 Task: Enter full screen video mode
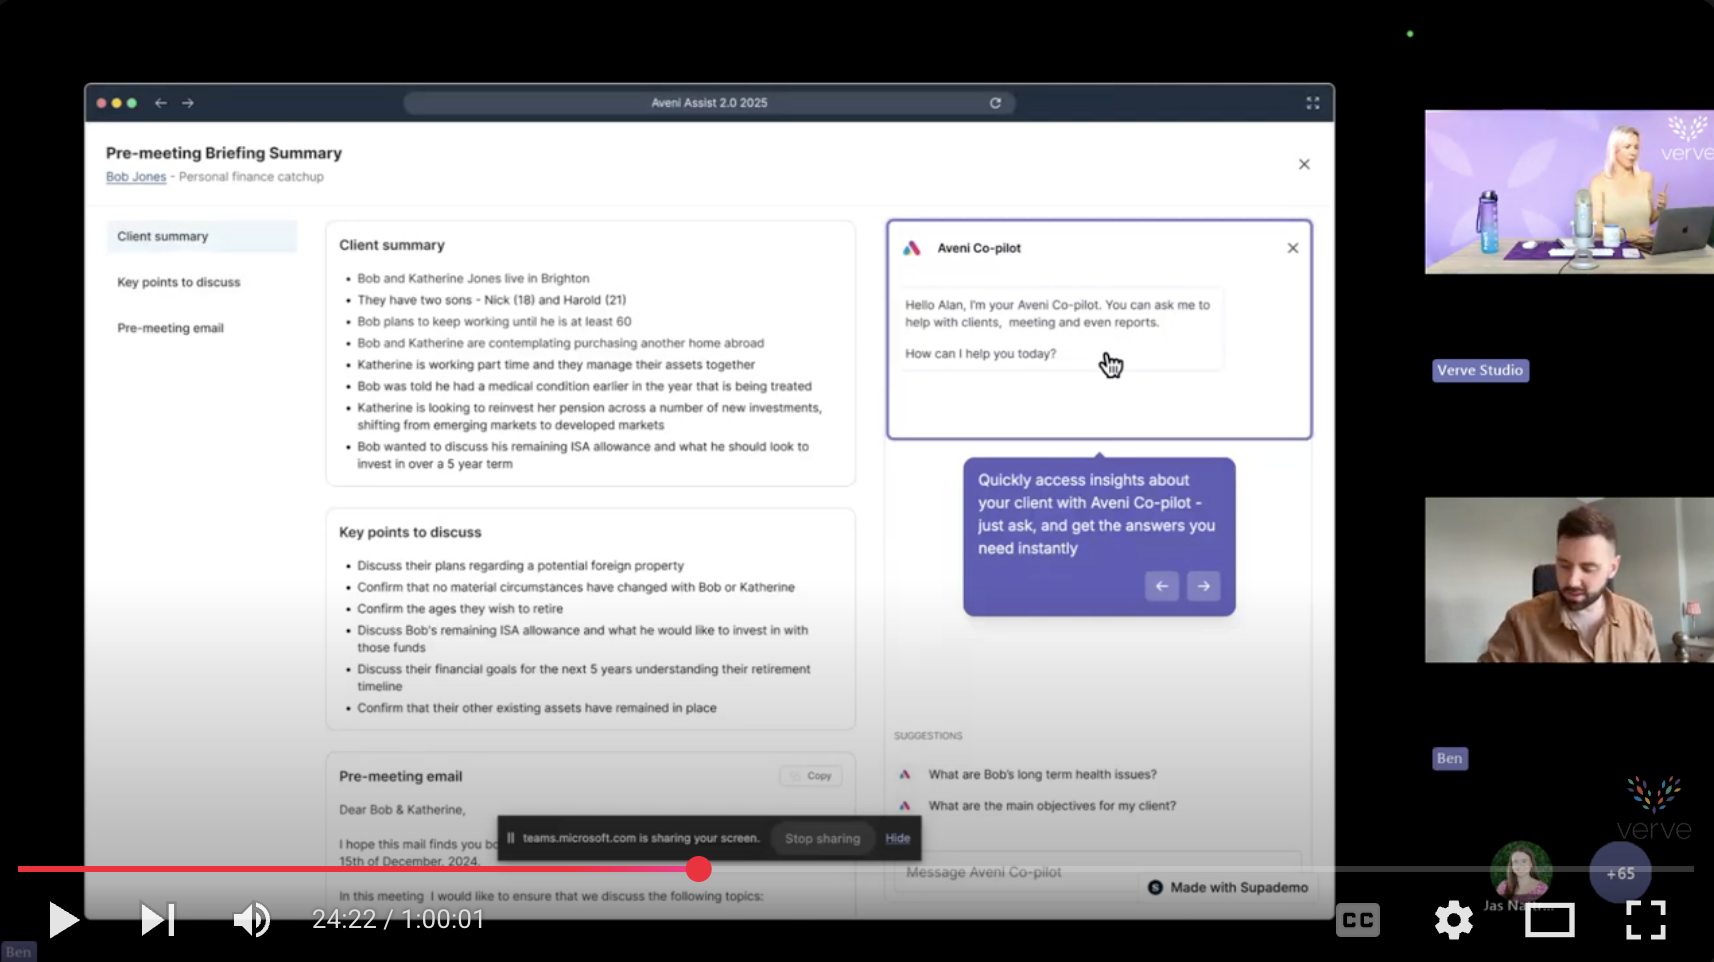click(1645, 920)
